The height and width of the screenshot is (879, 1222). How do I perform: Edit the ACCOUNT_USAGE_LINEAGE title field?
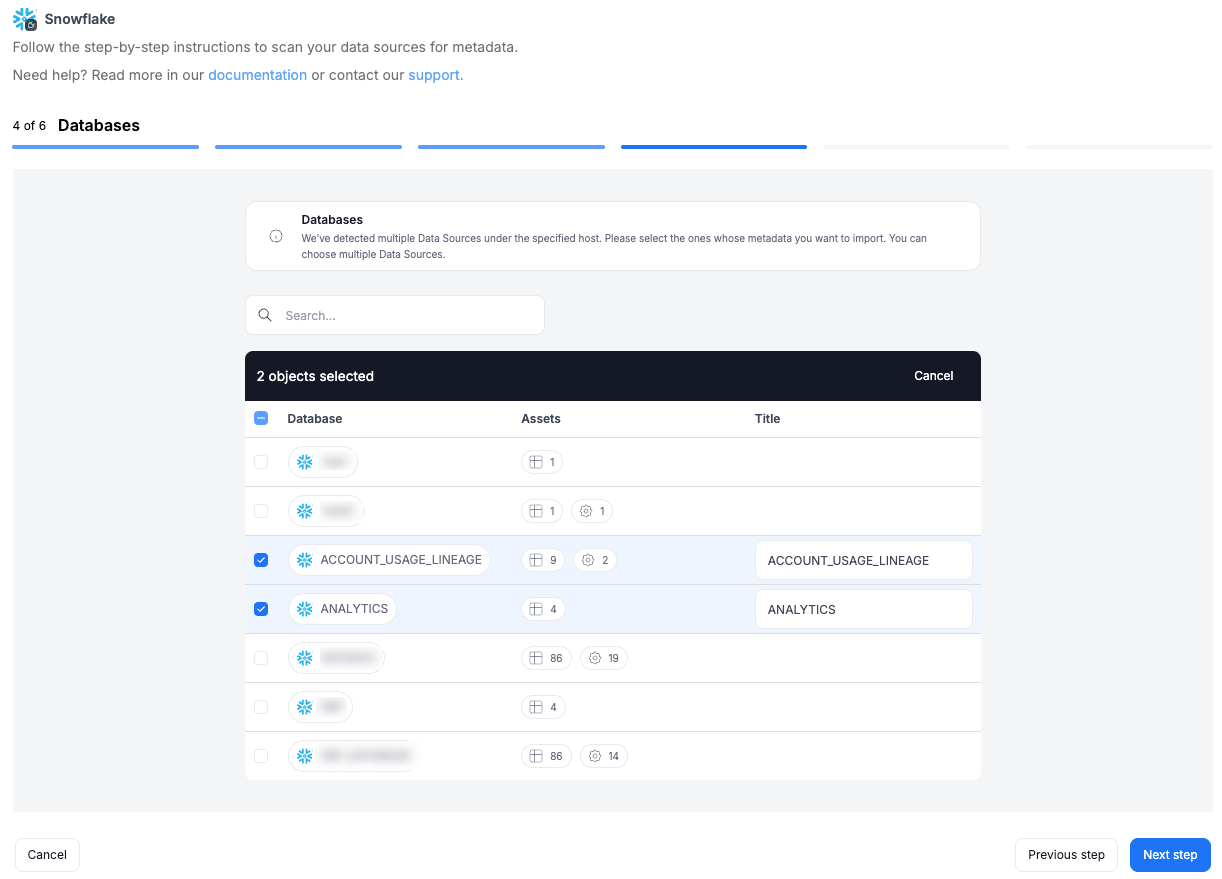(x=863, y=560)
